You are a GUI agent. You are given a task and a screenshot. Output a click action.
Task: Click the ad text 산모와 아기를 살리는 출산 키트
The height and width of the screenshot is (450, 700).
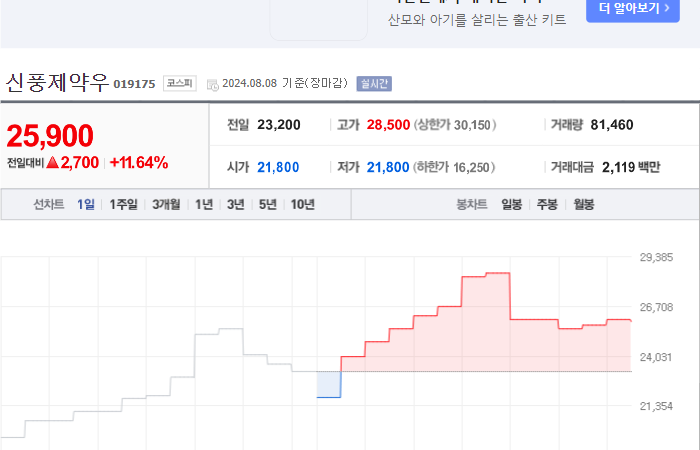coord(477,20)
